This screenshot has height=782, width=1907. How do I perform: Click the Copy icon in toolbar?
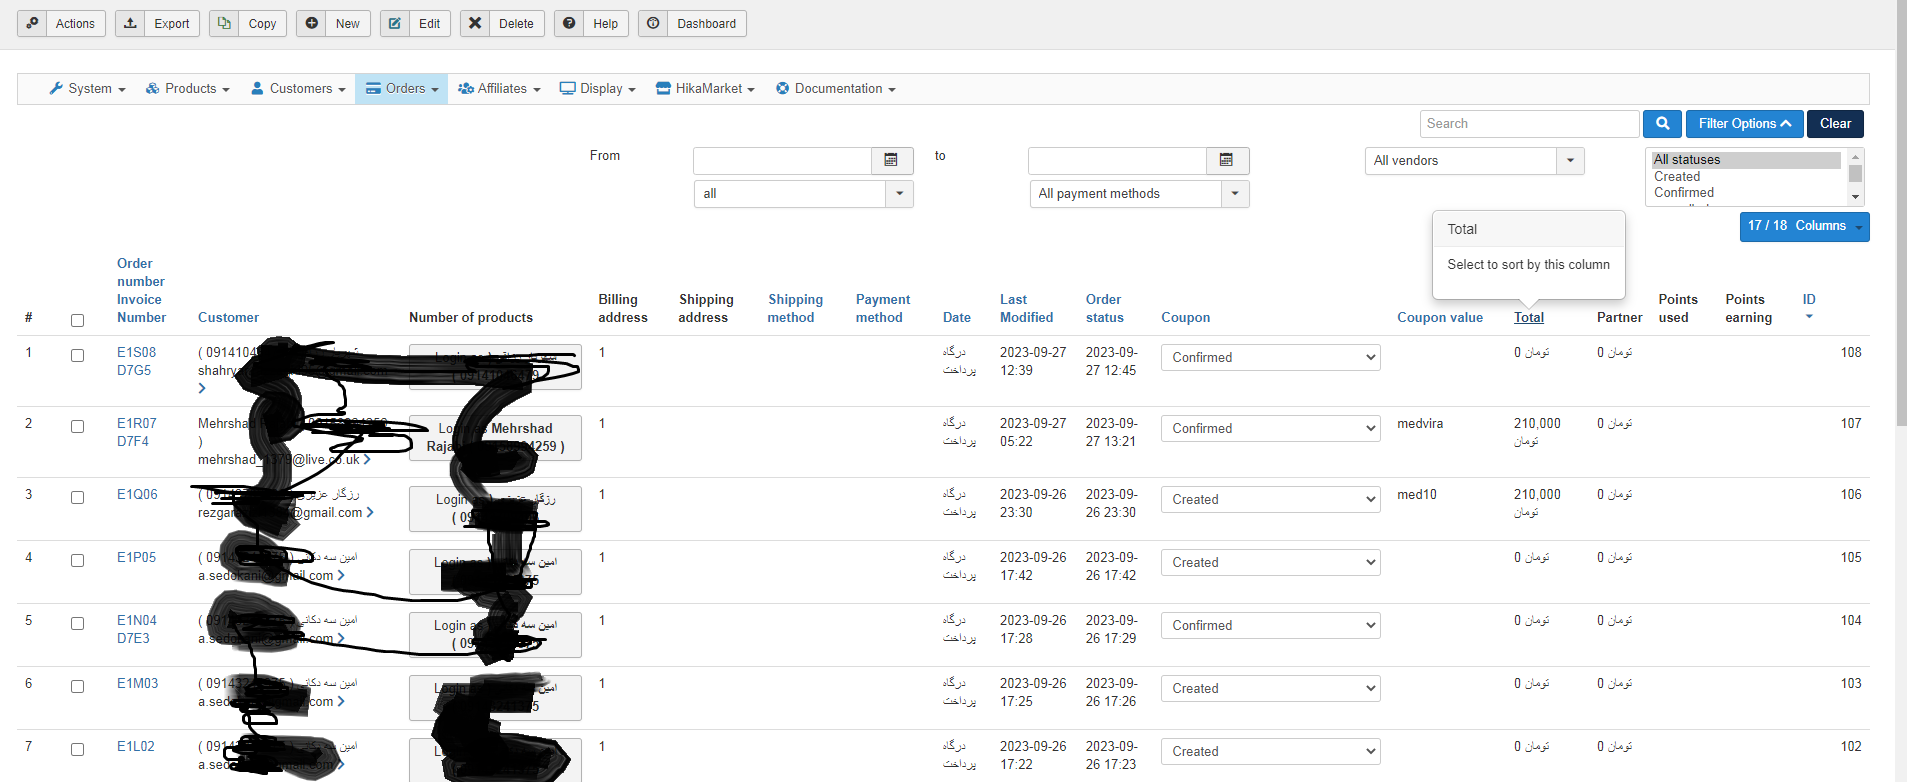click(224, 24)
